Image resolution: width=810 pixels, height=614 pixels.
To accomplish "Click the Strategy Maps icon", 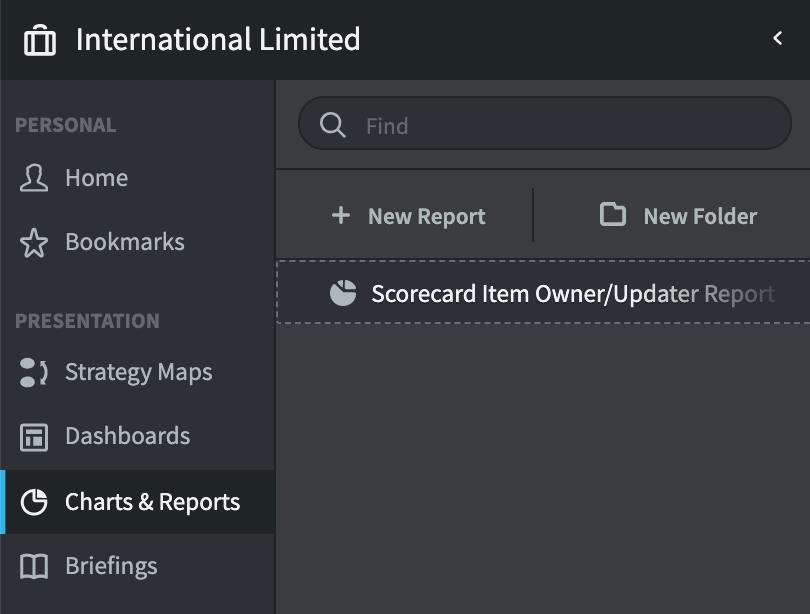I will point(34,372).
